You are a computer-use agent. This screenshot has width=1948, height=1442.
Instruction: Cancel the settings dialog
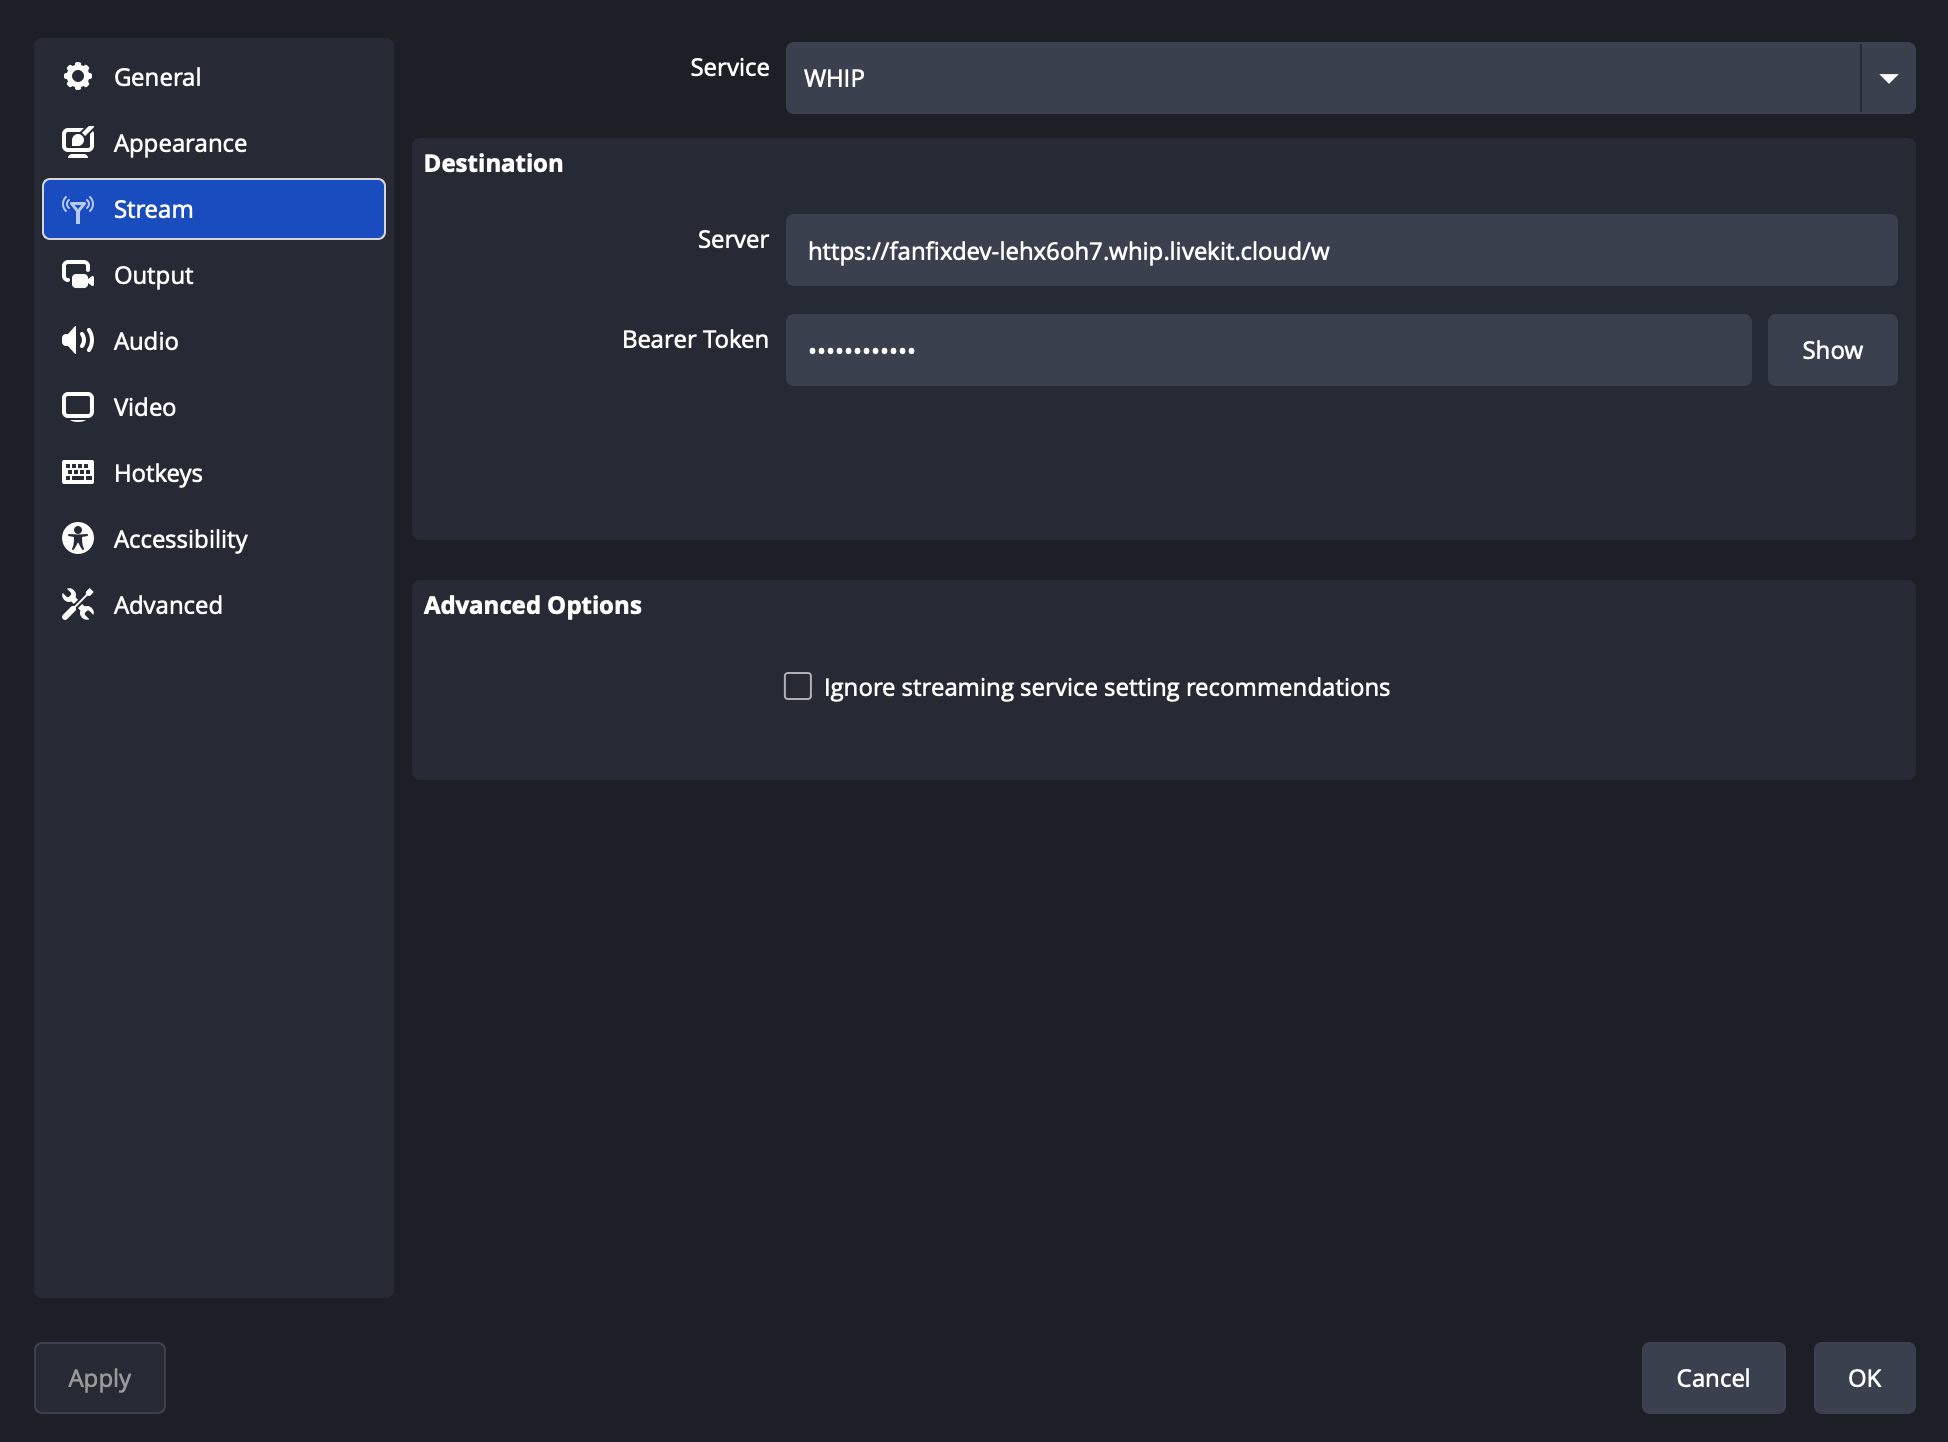coord(1712,1378)
